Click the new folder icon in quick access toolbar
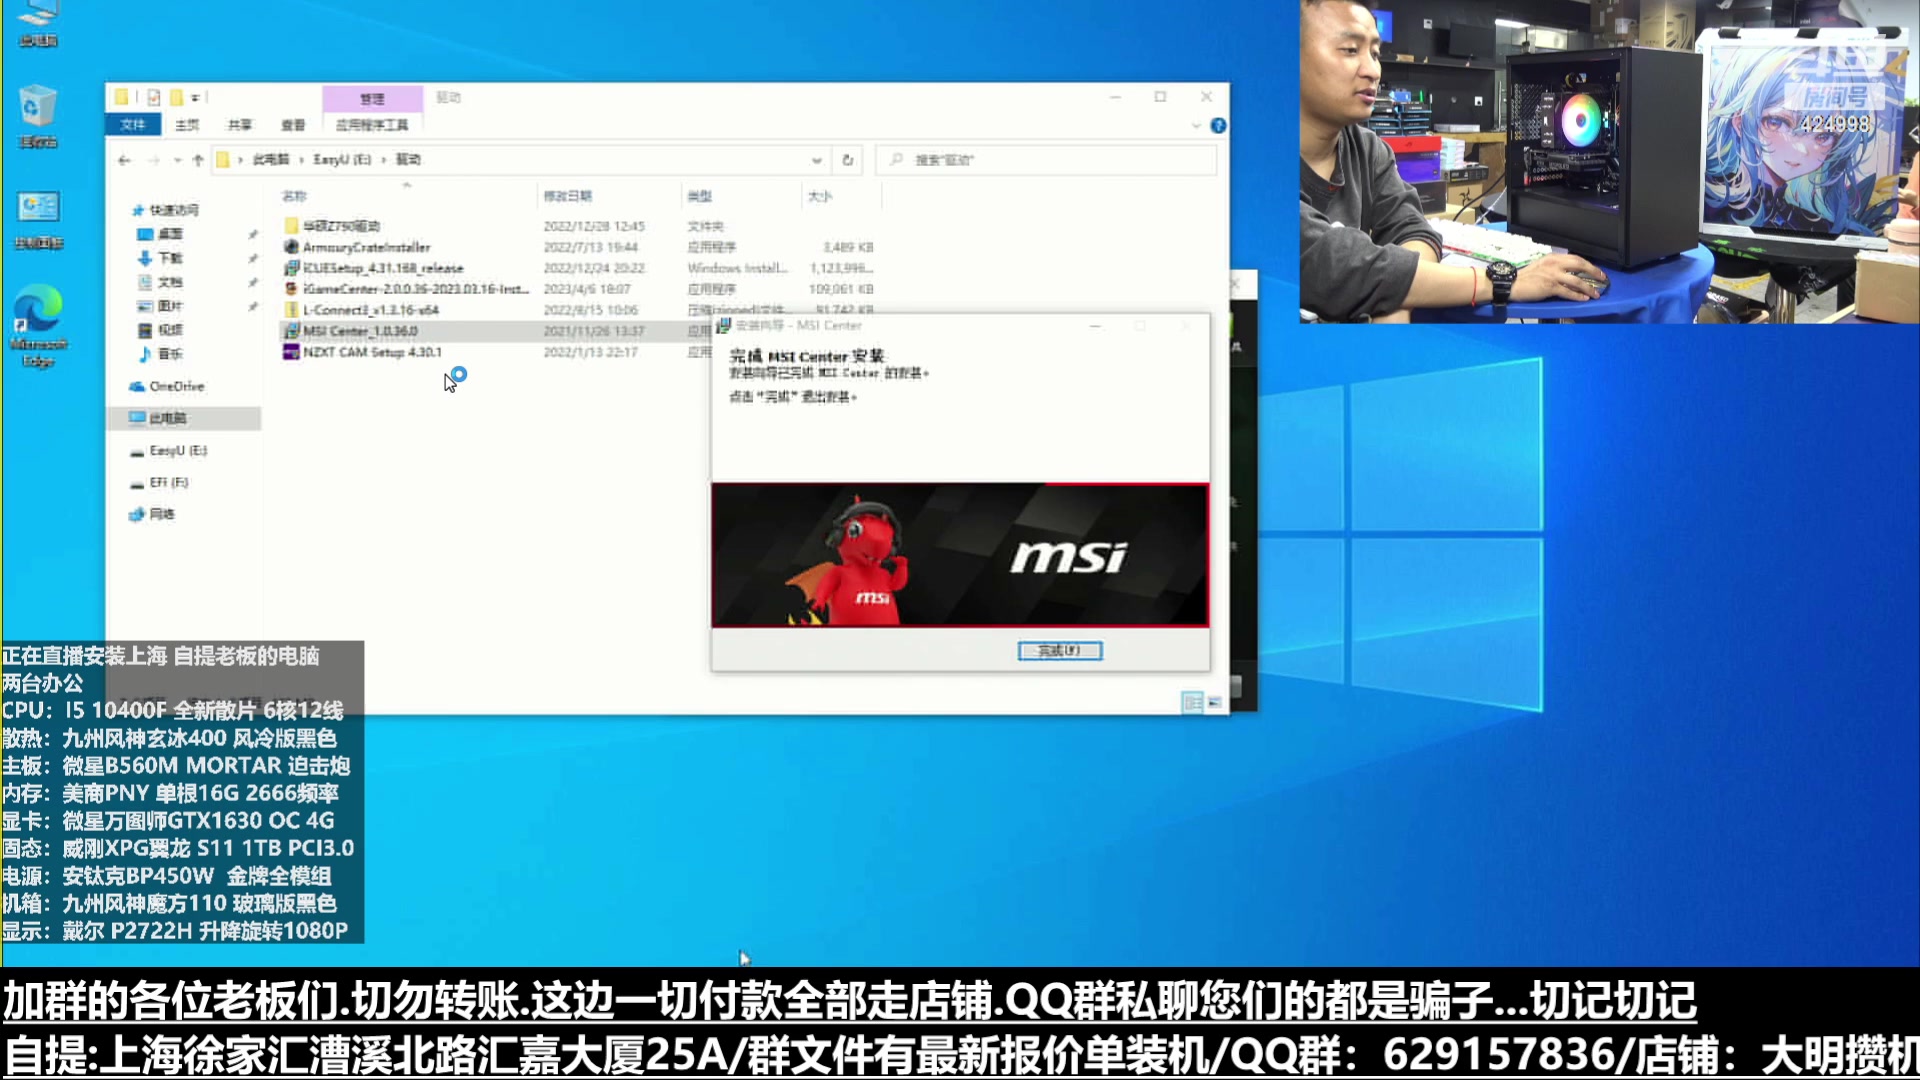 point(177,97)
